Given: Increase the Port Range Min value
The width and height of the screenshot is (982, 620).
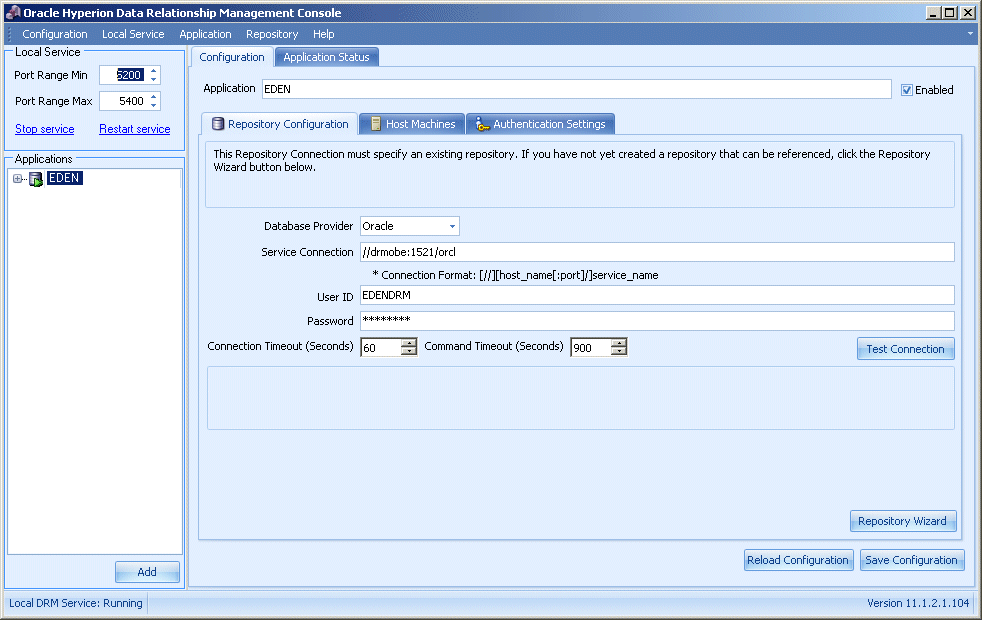Looking at the screenshot, I should 153,71.
